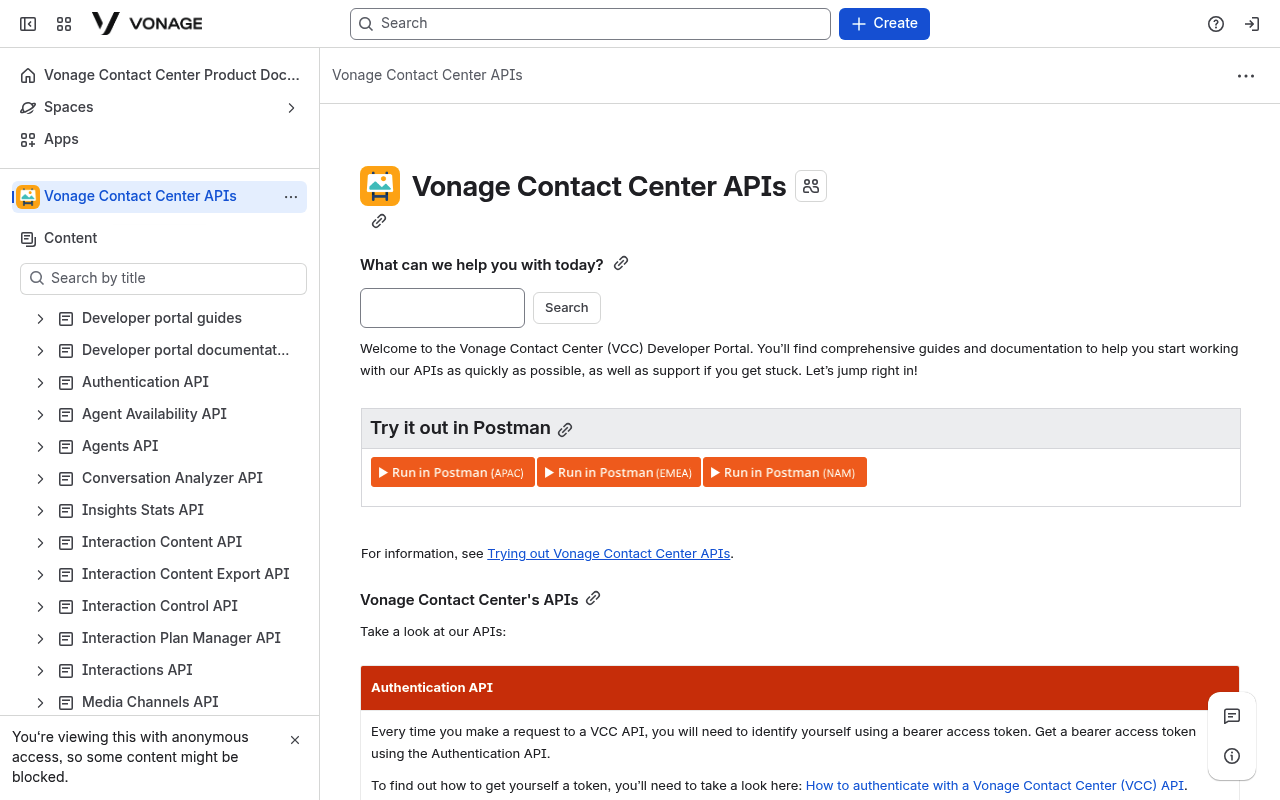Run in Postman for APAC
Screen dimensions: 1280x800
click(453, 472)
